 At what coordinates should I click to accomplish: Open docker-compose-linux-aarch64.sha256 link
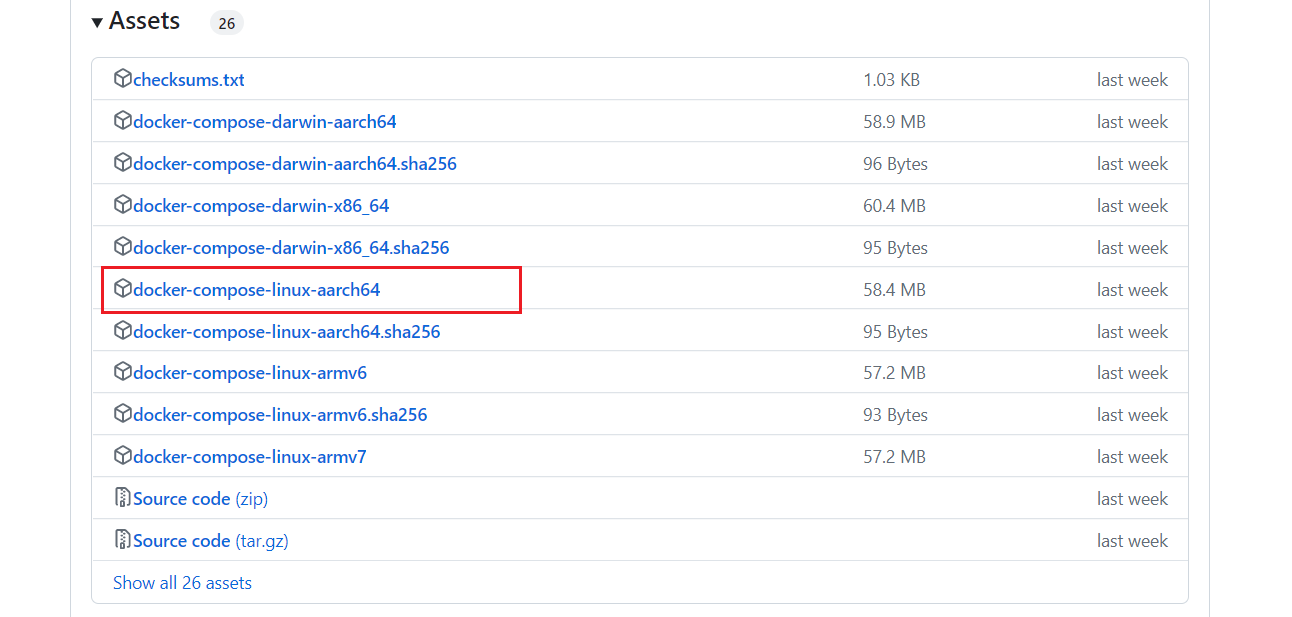click(287, 332)
